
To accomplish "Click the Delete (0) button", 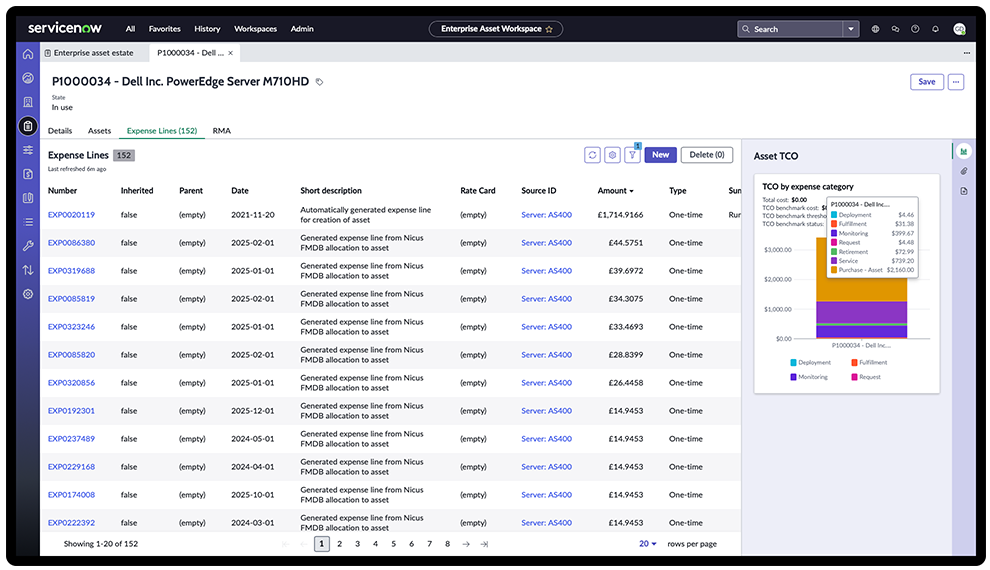I will (x=707, y=155).
